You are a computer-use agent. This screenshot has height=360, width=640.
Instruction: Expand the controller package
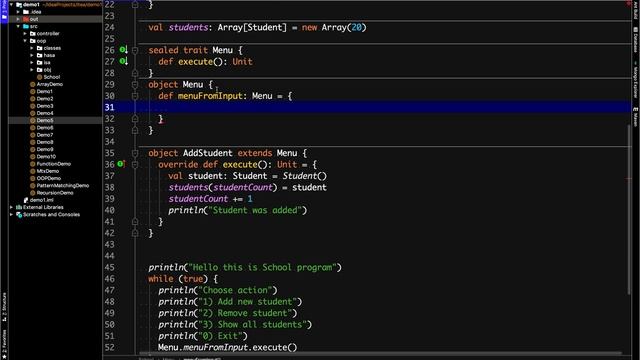[x=25, y=33]
